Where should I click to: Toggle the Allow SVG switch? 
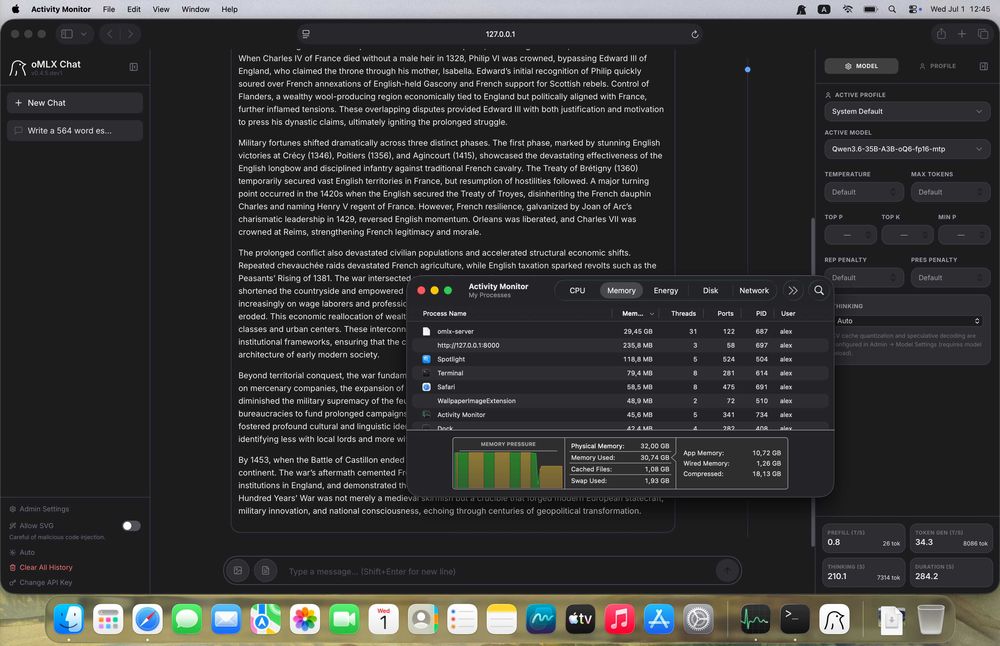coord(131,525)
